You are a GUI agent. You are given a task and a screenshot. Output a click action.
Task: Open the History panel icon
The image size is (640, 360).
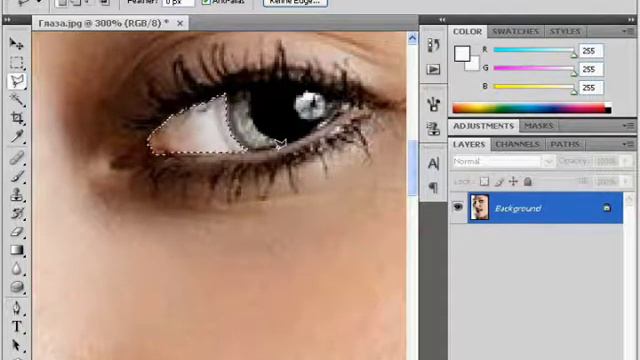tap(433, 45)
